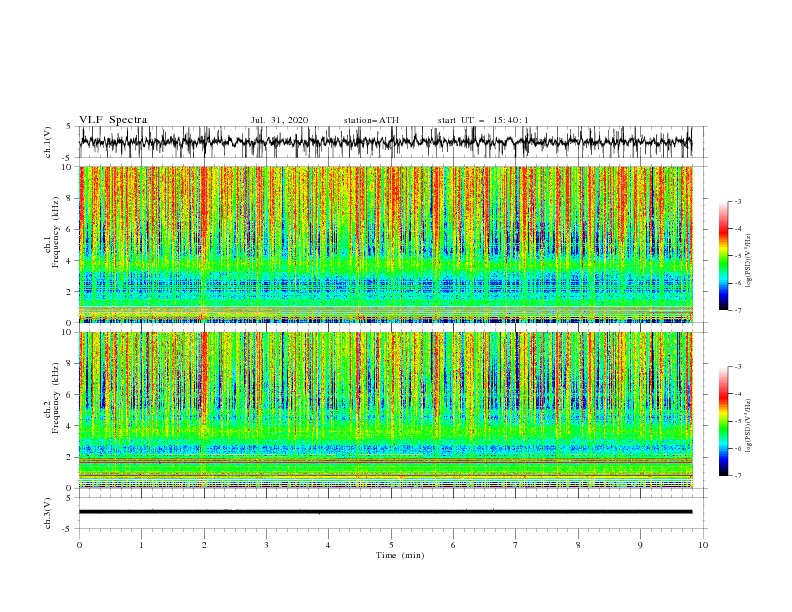Click the ch.1 frequency axis "8" tick label
This screenshot has height=612, width=792.
click(70, 198)
